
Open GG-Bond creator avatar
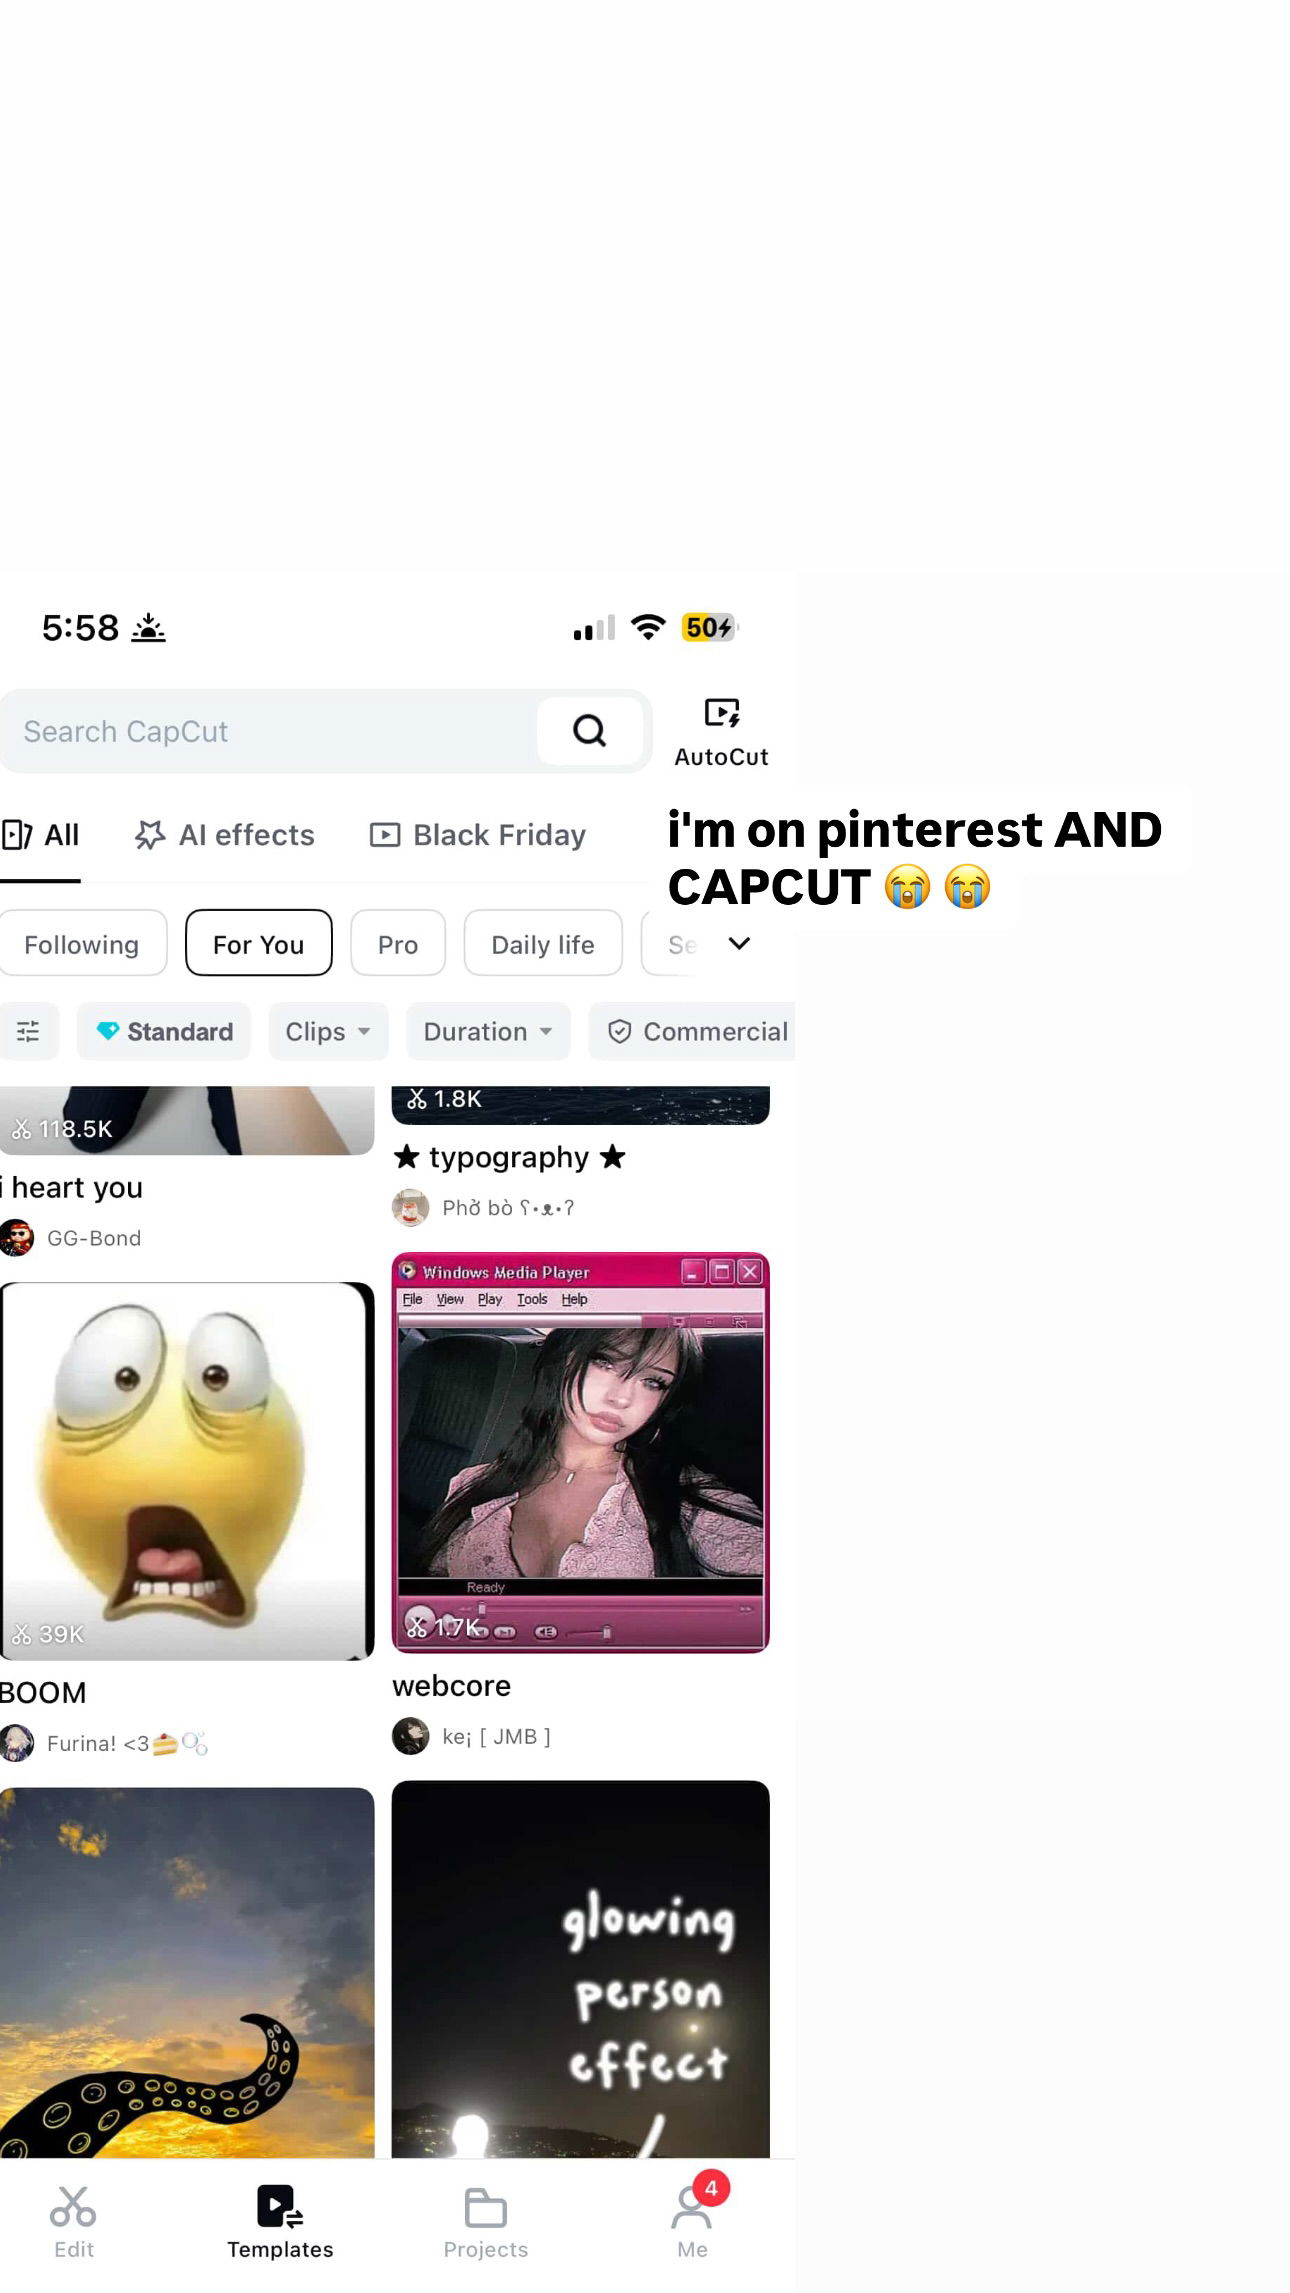point(17,1238)
